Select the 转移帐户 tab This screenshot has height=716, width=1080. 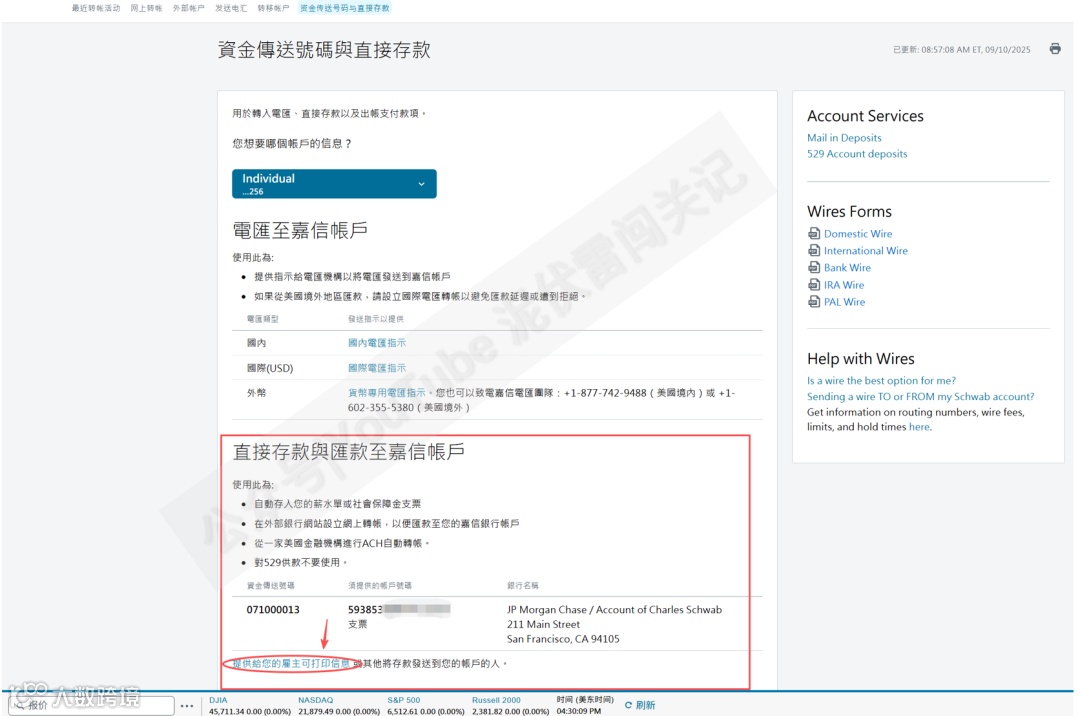273,8
